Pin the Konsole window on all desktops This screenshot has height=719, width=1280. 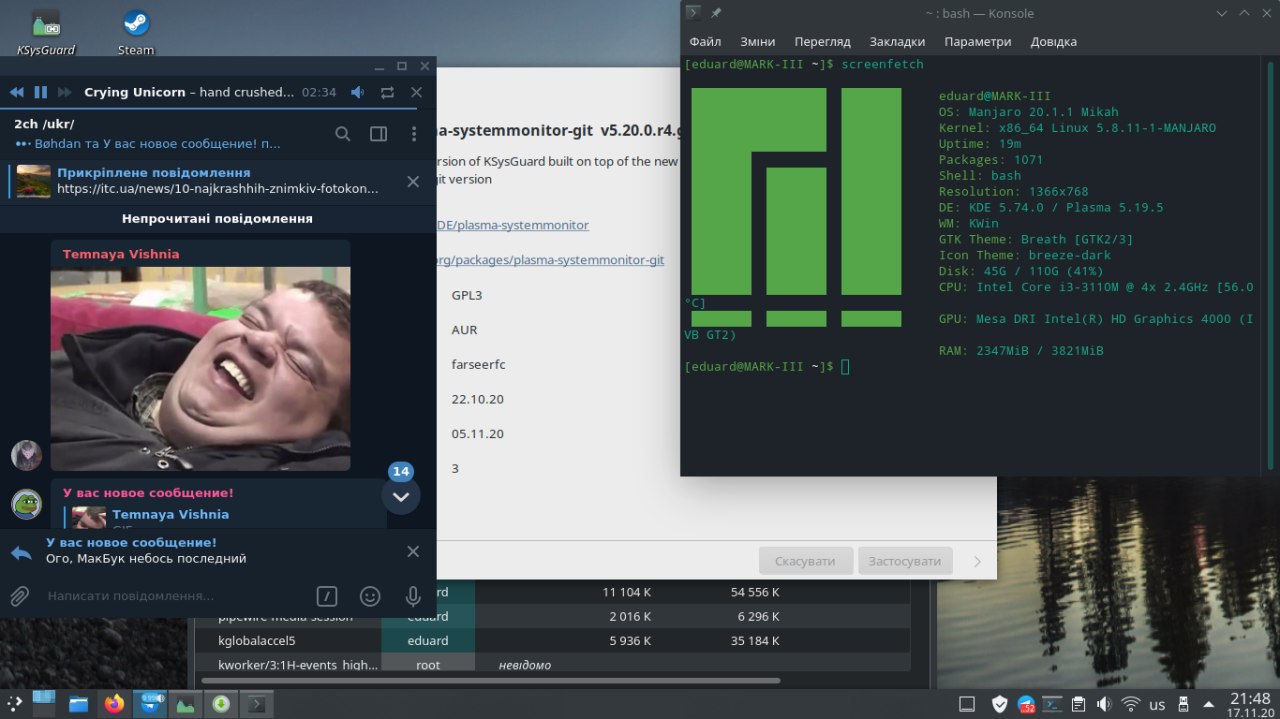(x=716, y=13)
